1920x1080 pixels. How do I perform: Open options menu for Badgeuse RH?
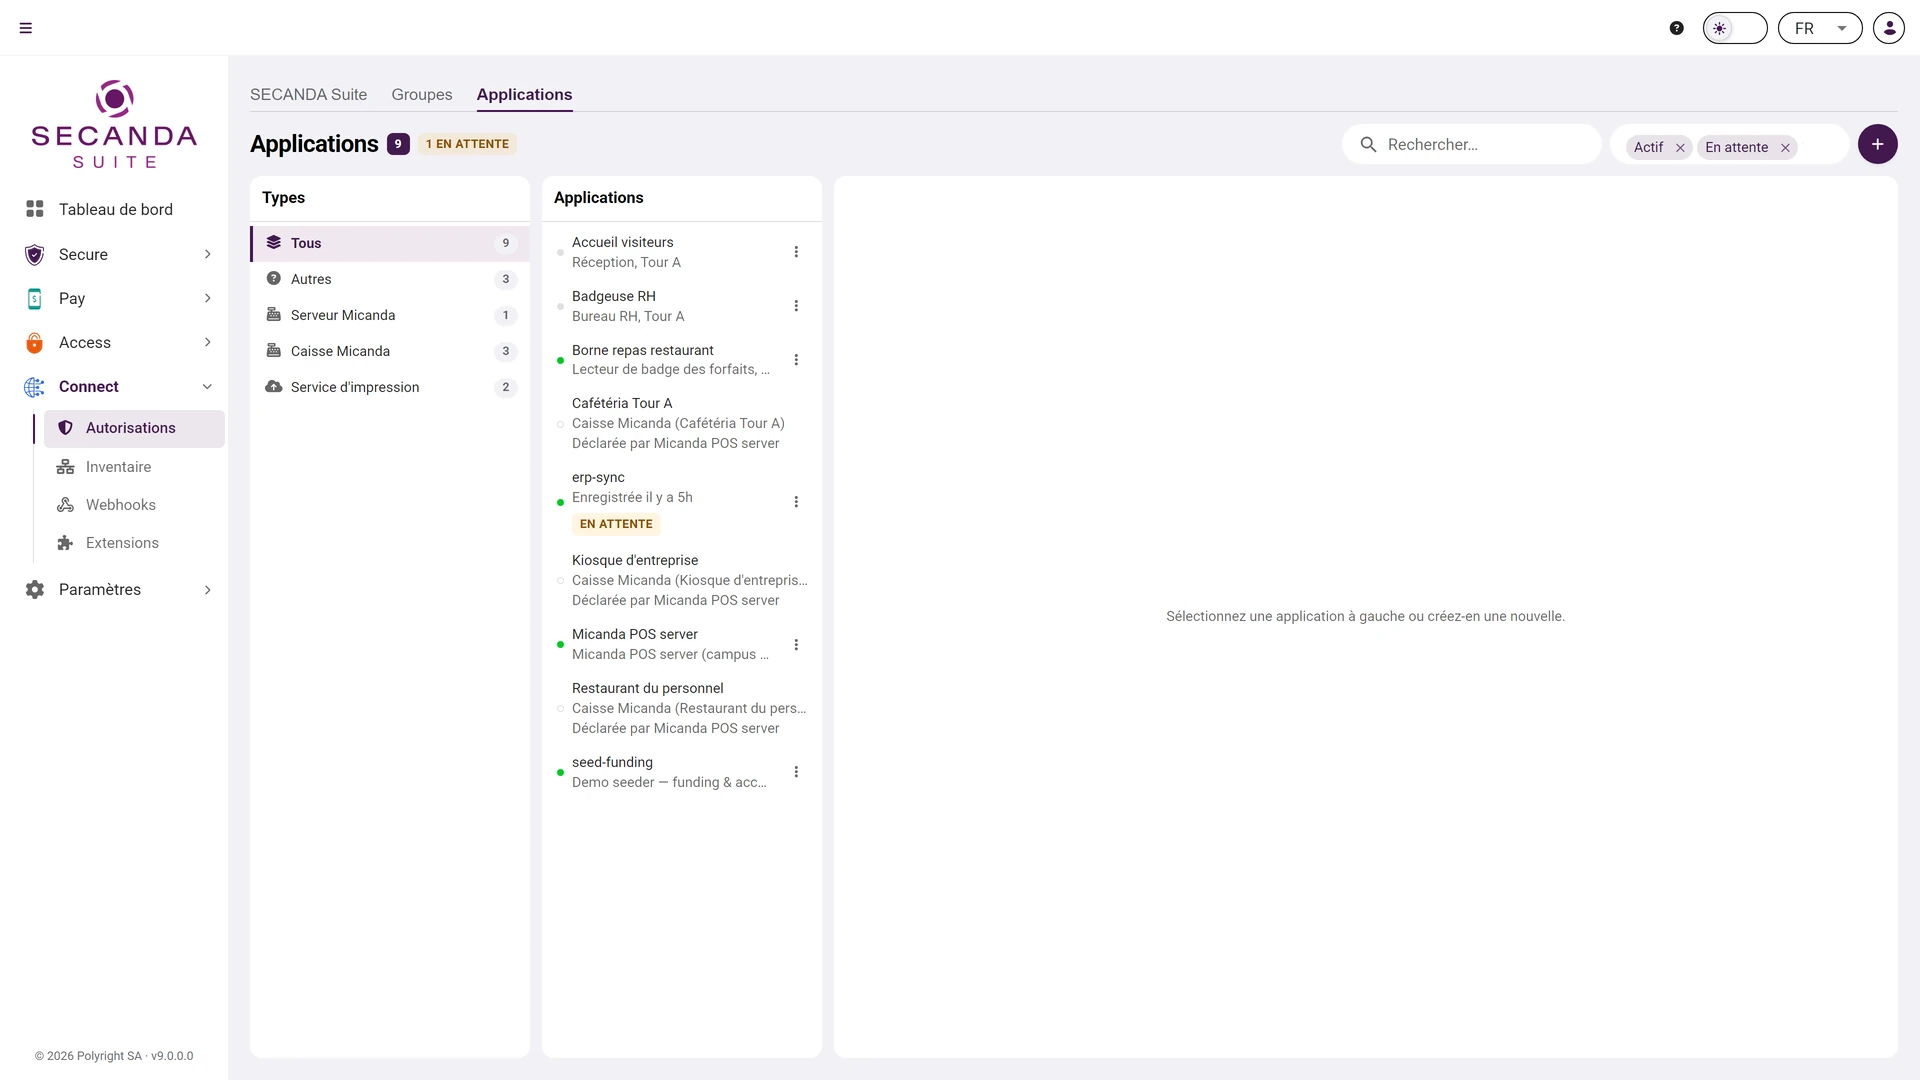click(x=796, y=306)
